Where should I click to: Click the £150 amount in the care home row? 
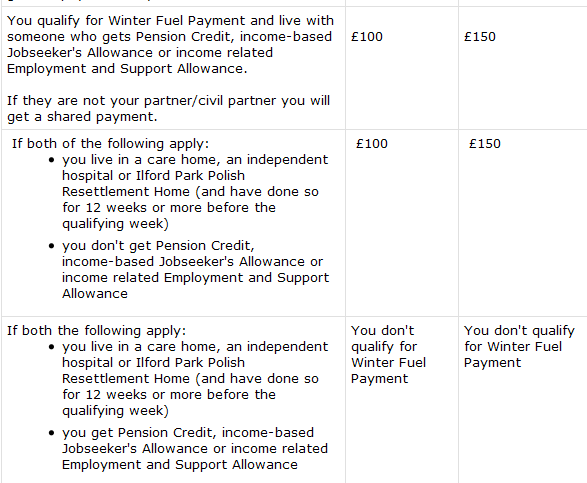pos(485,144)
